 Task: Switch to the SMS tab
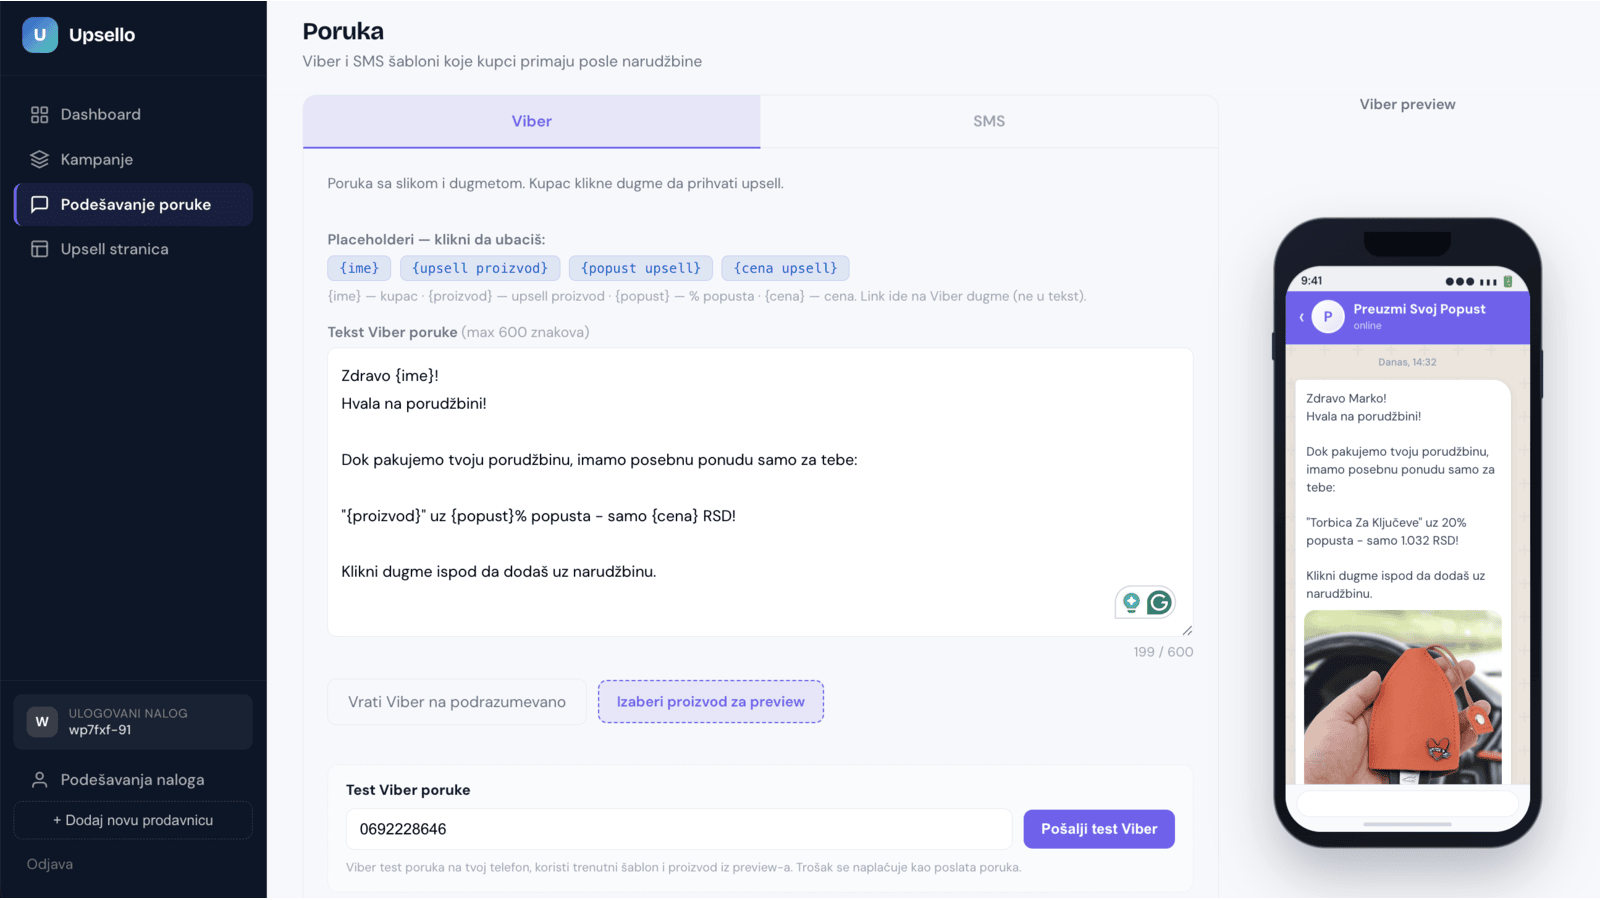(989, 122)
